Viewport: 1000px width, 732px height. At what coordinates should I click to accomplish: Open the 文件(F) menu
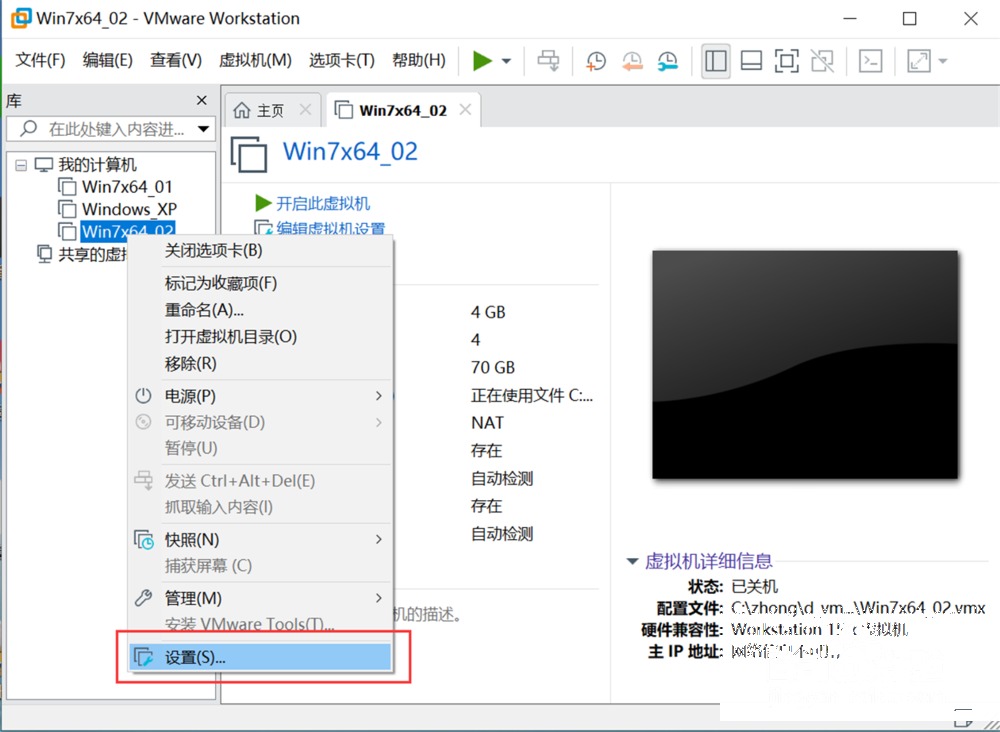click(40, 60)
